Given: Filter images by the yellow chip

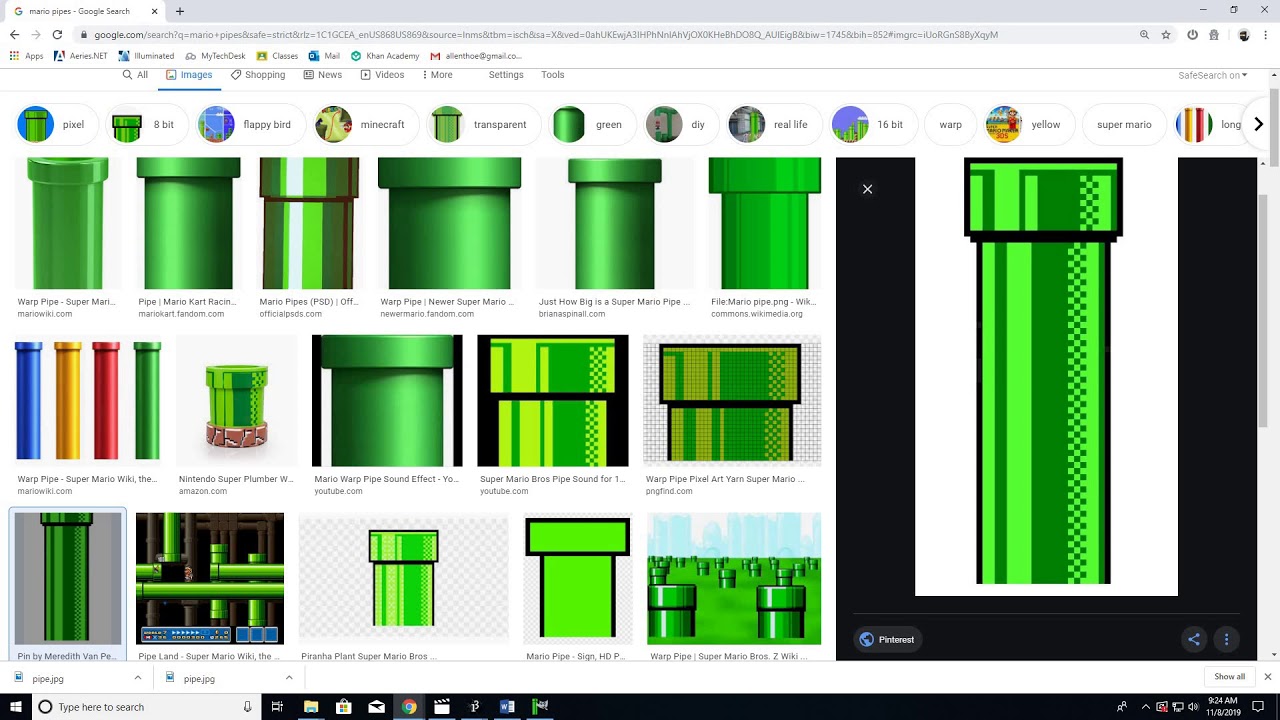Looking at the screenshot, I should [x=1028, y=125].
